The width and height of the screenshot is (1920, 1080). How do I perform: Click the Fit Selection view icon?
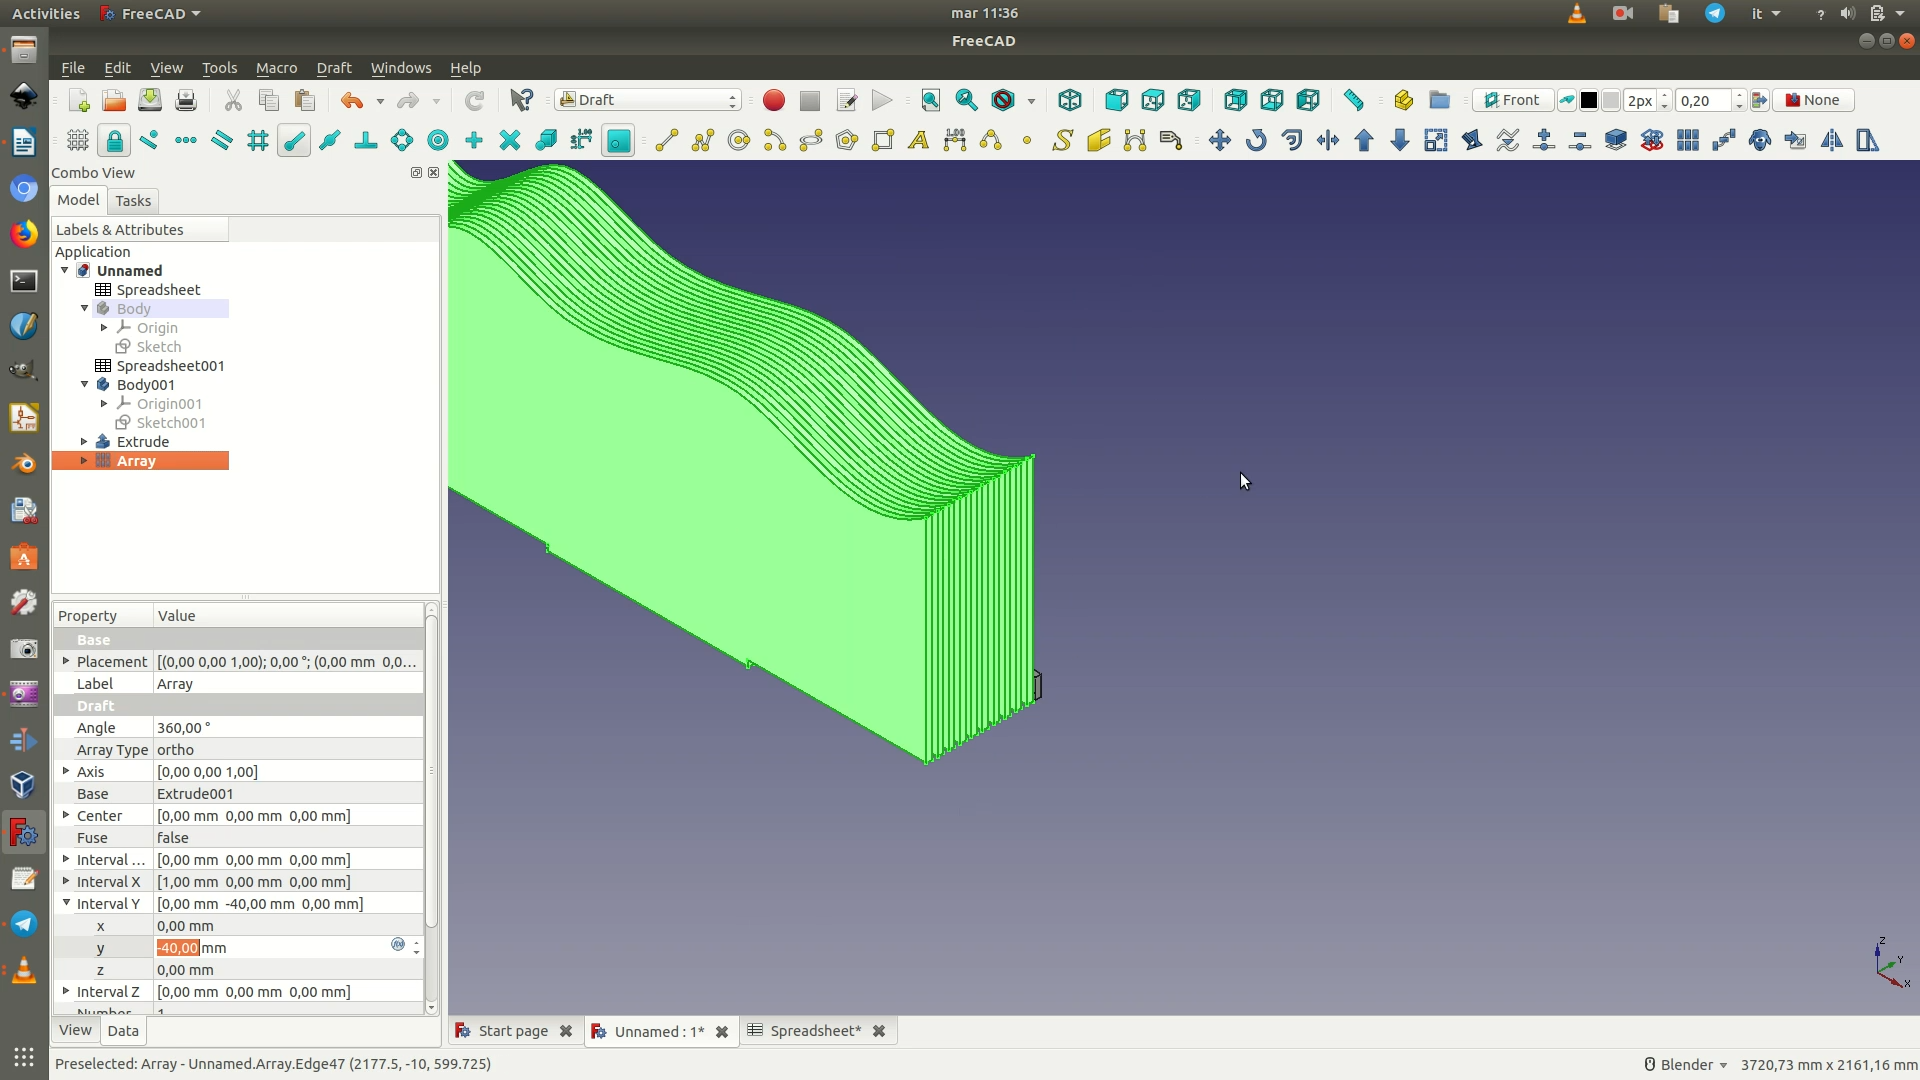click(966, 100)
